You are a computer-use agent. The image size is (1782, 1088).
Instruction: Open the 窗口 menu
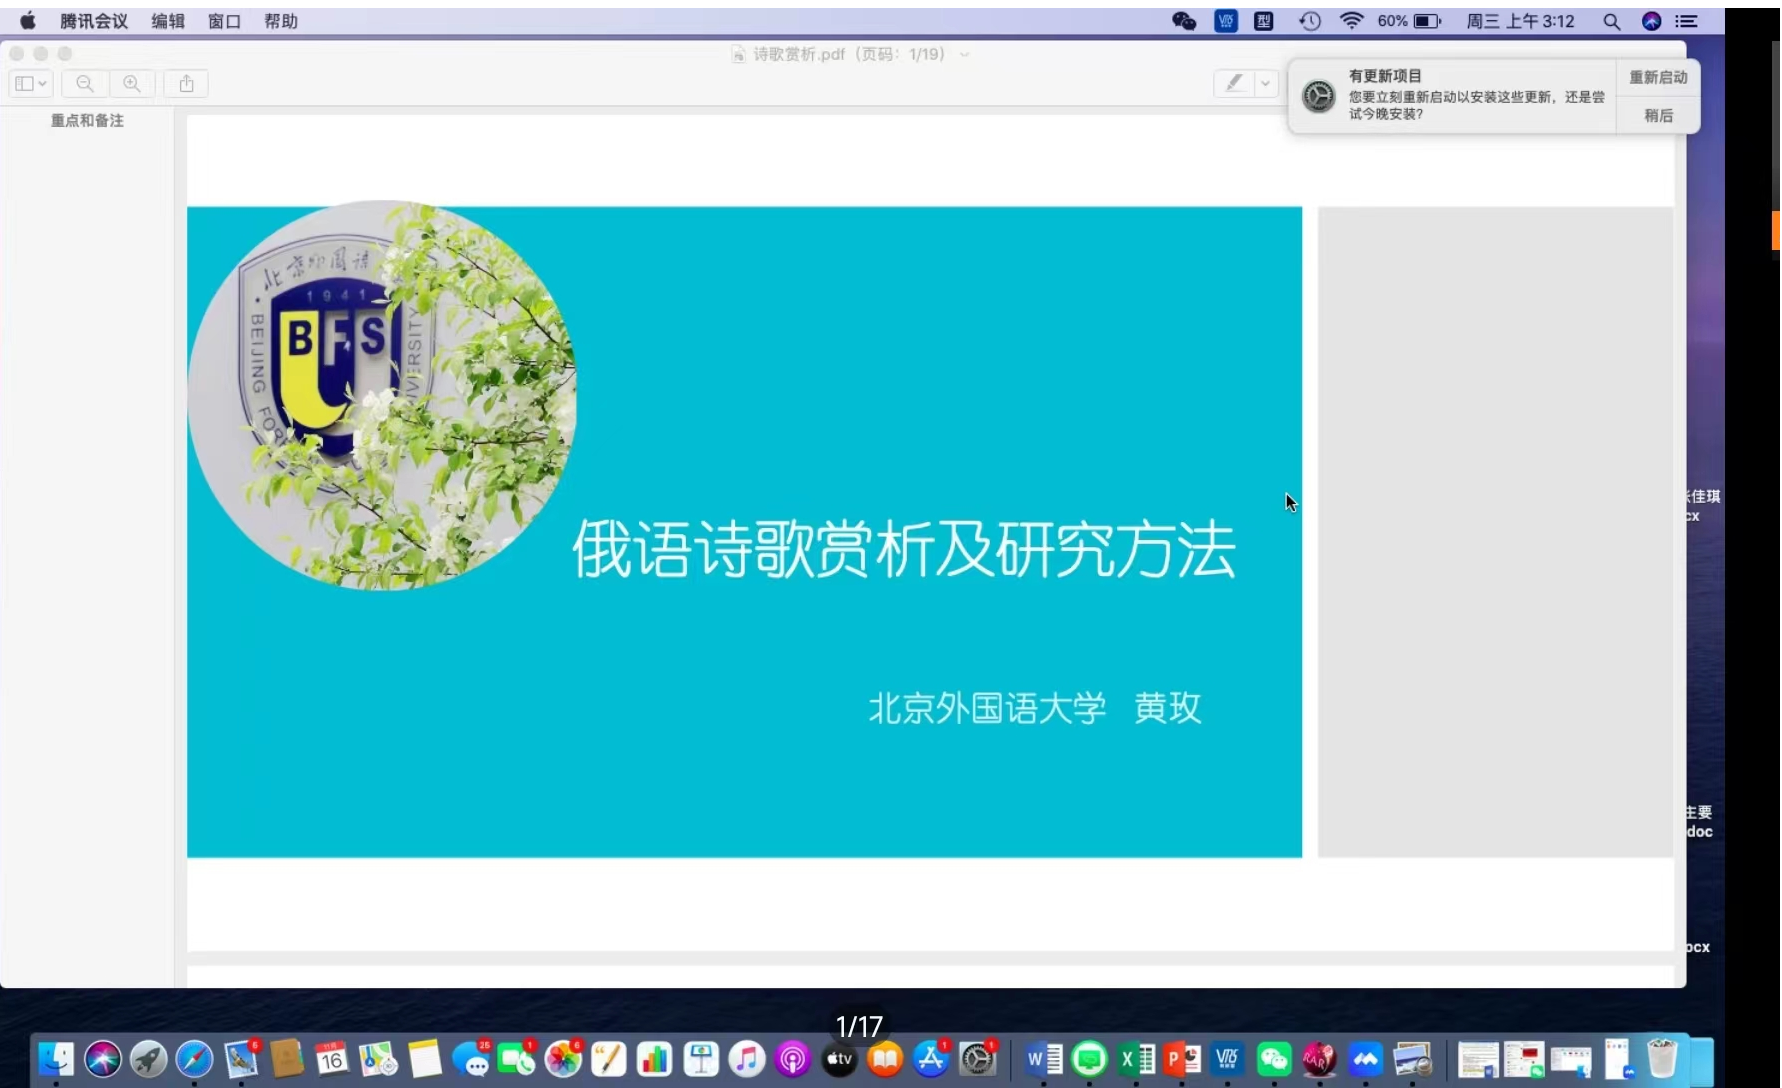coord(224,21)
